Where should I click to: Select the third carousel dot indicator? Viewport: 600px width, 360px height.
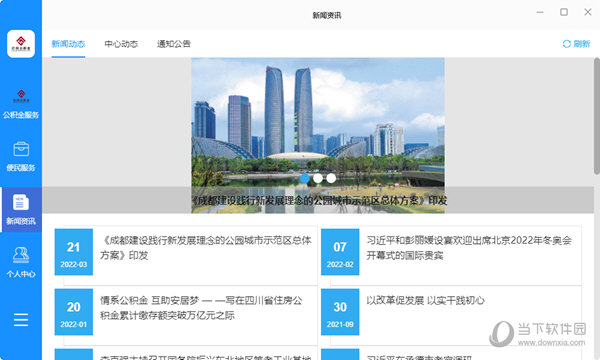331,178
